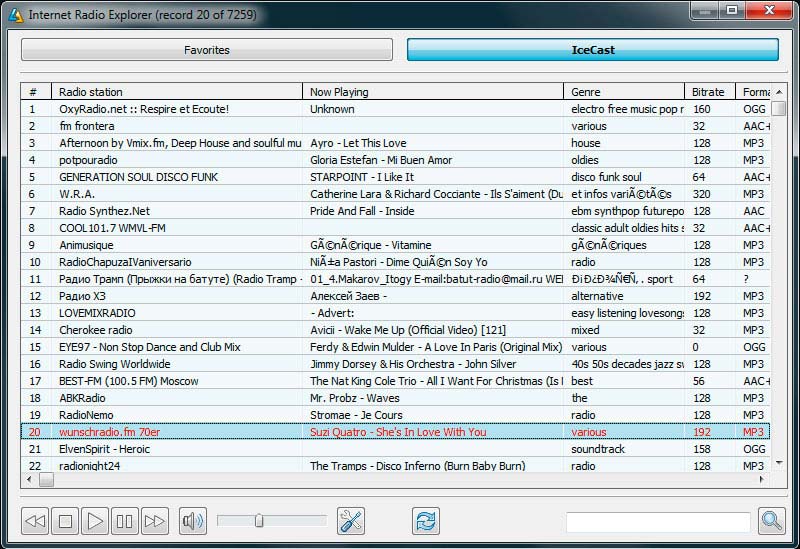The width and height of the screenshot is (800, 549).
Task: Click the horizontal scrollbar left arrow
Action: coord(29,479)
